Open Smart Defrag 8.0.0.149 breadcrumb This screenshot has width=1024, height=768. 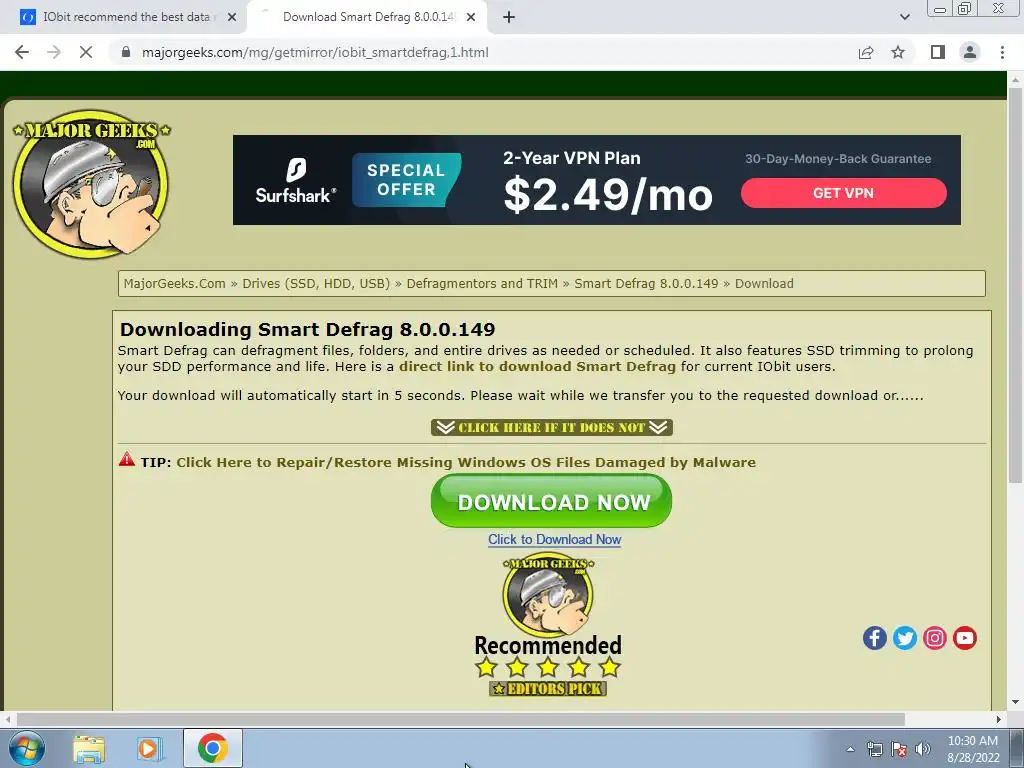(646, 283)
